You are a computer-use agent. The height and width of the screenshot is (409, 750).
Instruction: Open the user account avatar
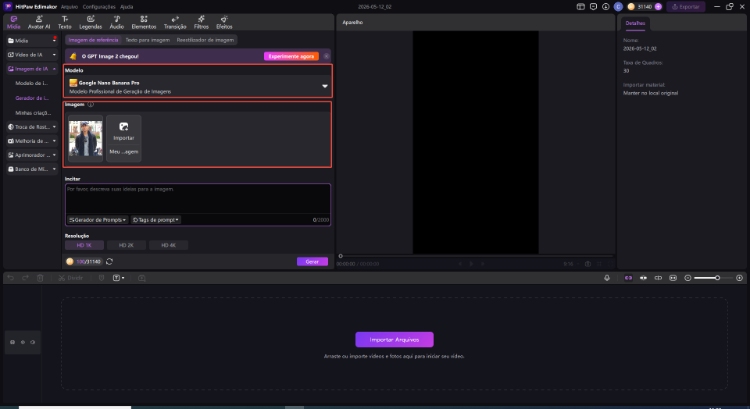(618, 7)
